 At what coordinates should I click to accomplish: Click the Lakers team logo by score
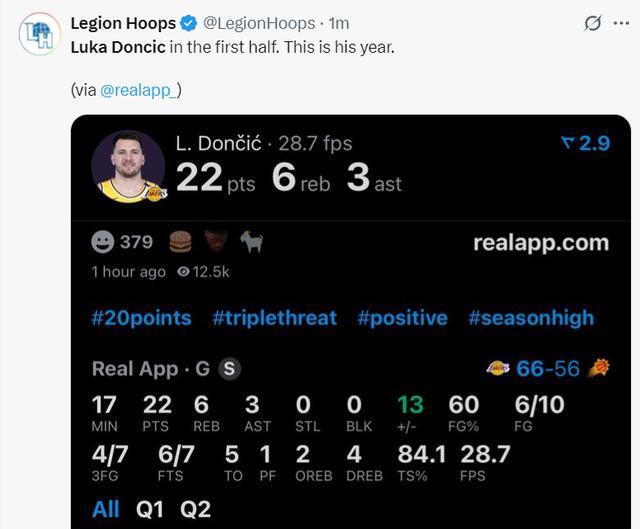(497, 369)
